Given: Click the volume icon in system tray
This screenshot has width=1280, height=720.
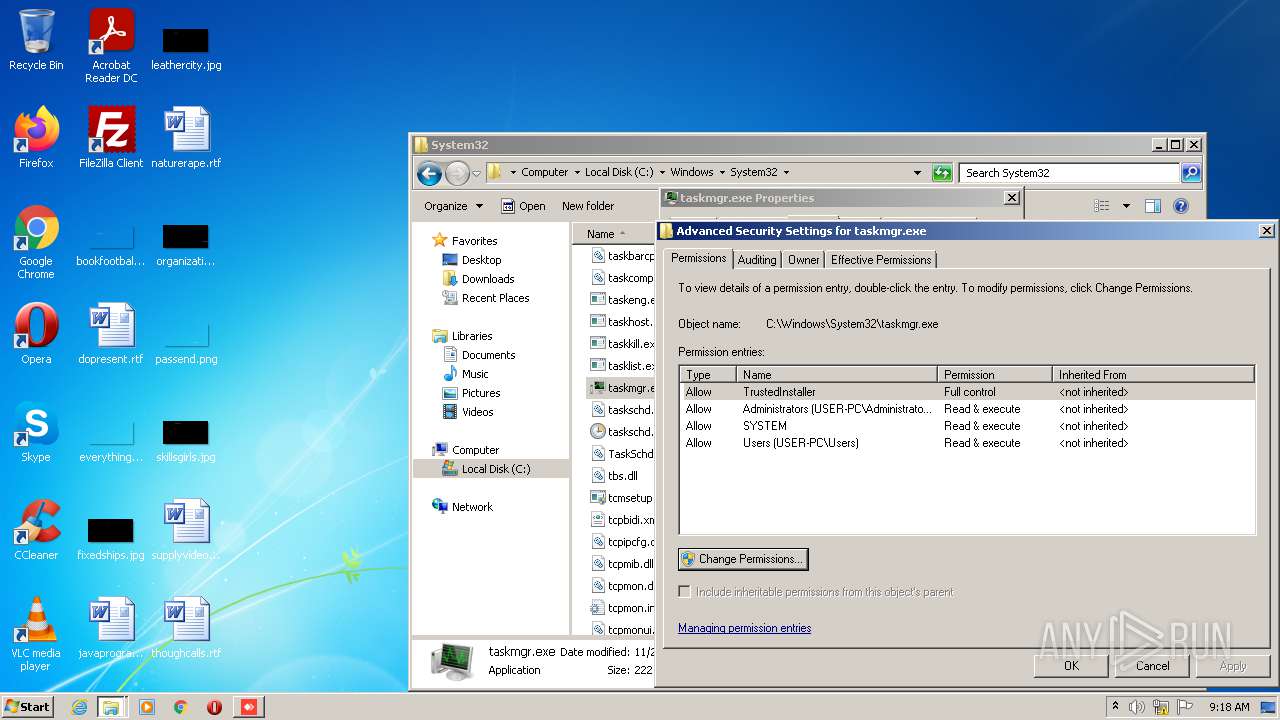Looking at the screenshot, I should (1137, 707).
